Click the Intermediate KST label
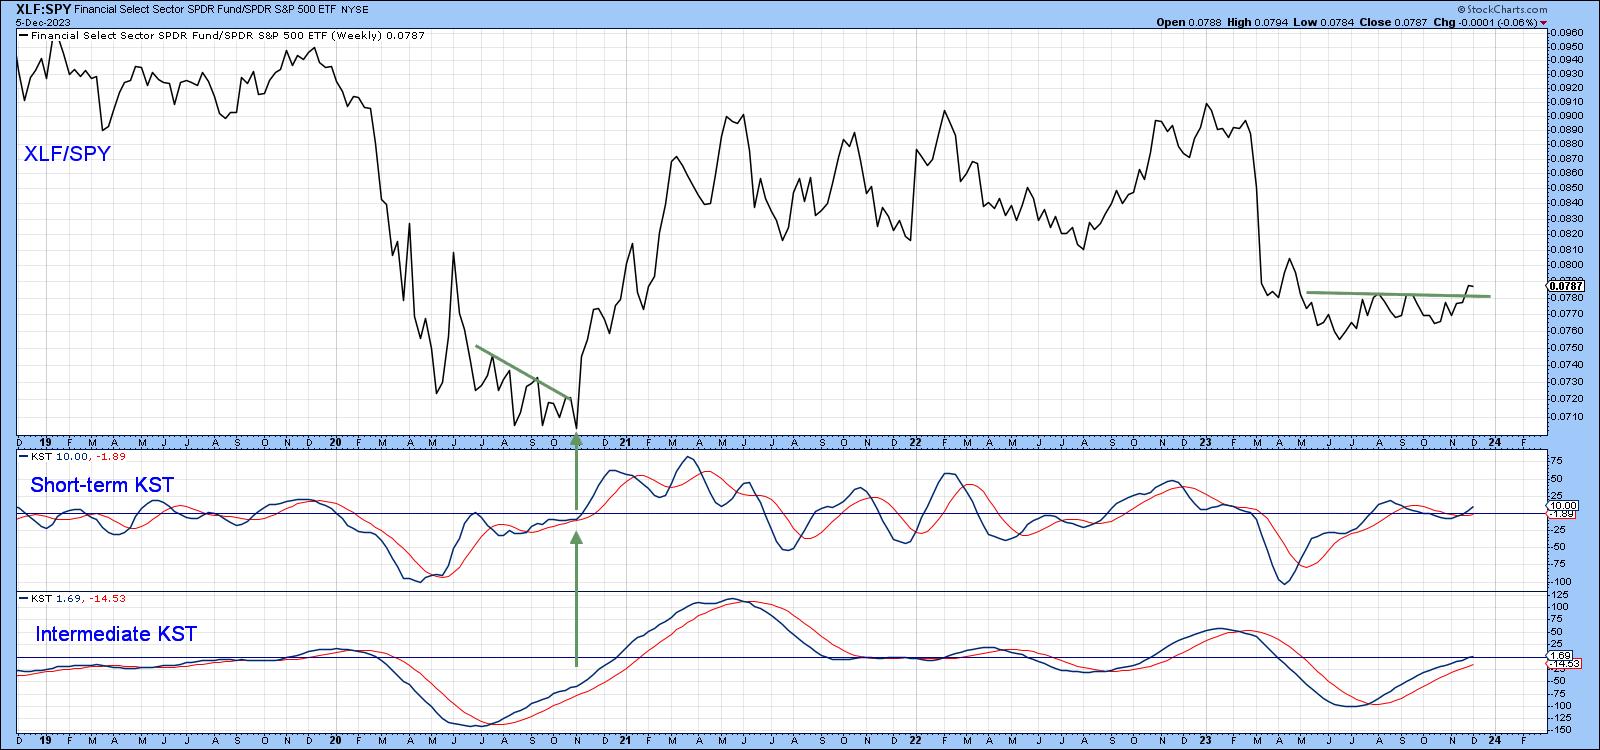This screenshot has width=1600, height=750. 116,634
